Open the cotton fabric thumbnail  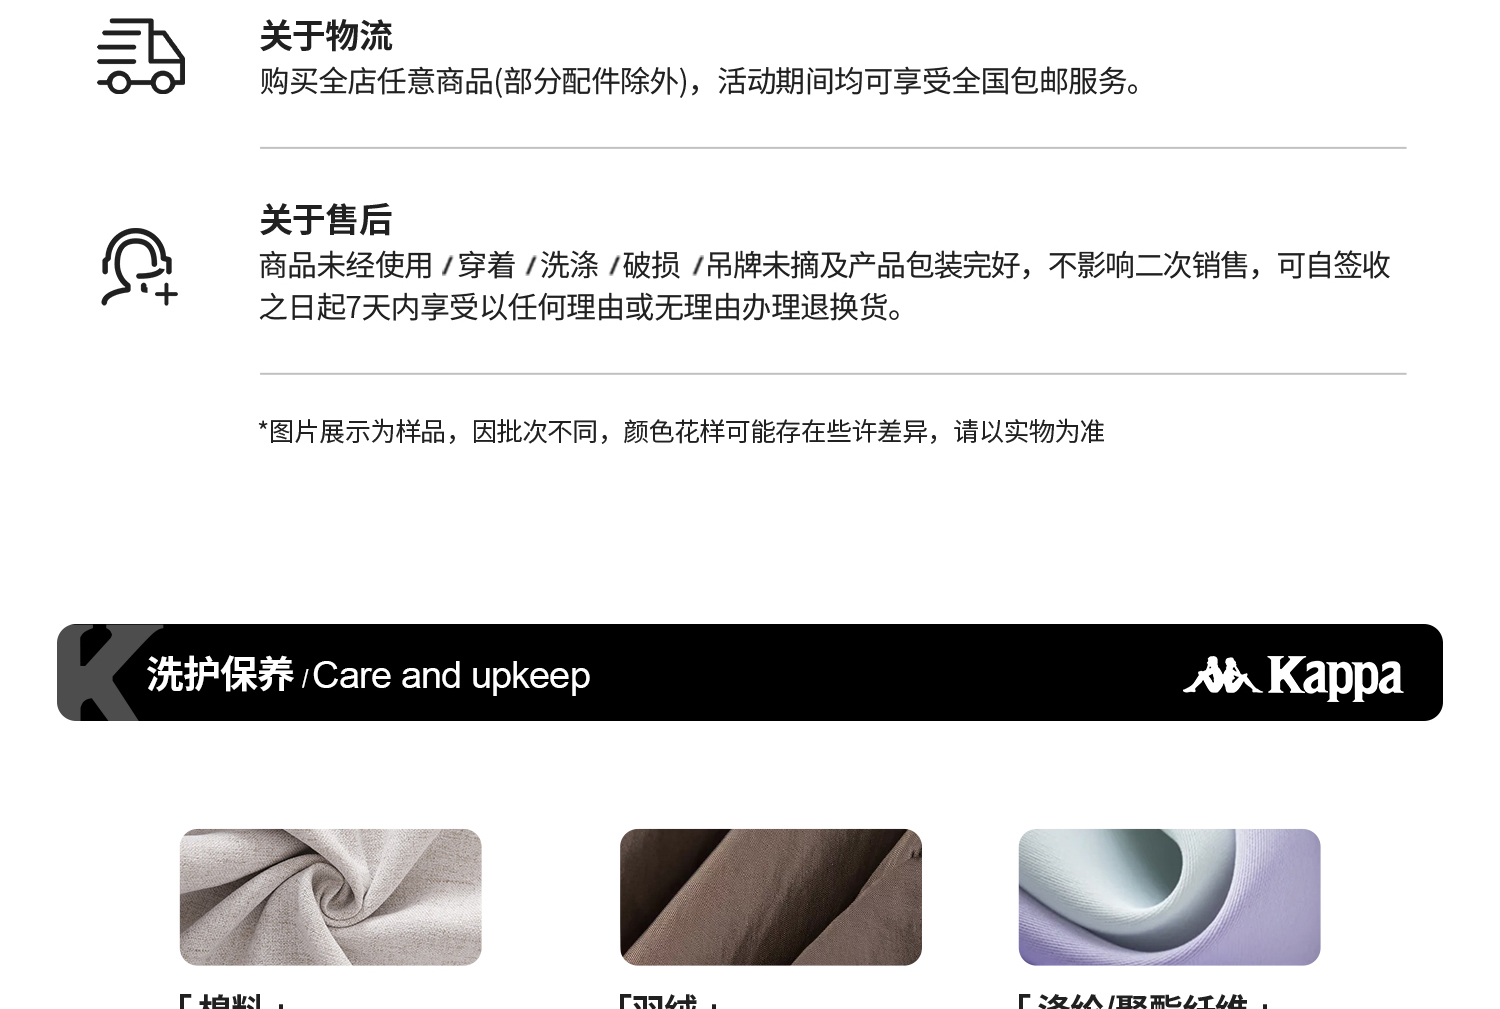(x=330, y=897)
